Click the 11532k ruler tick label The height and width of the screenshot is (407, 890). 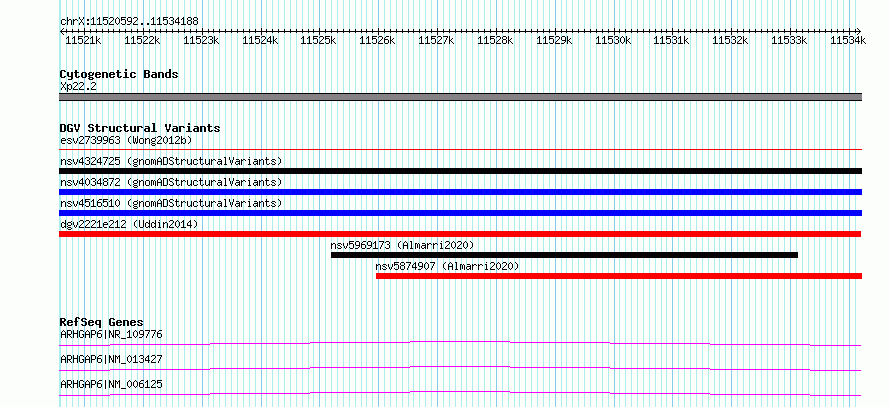731,40
